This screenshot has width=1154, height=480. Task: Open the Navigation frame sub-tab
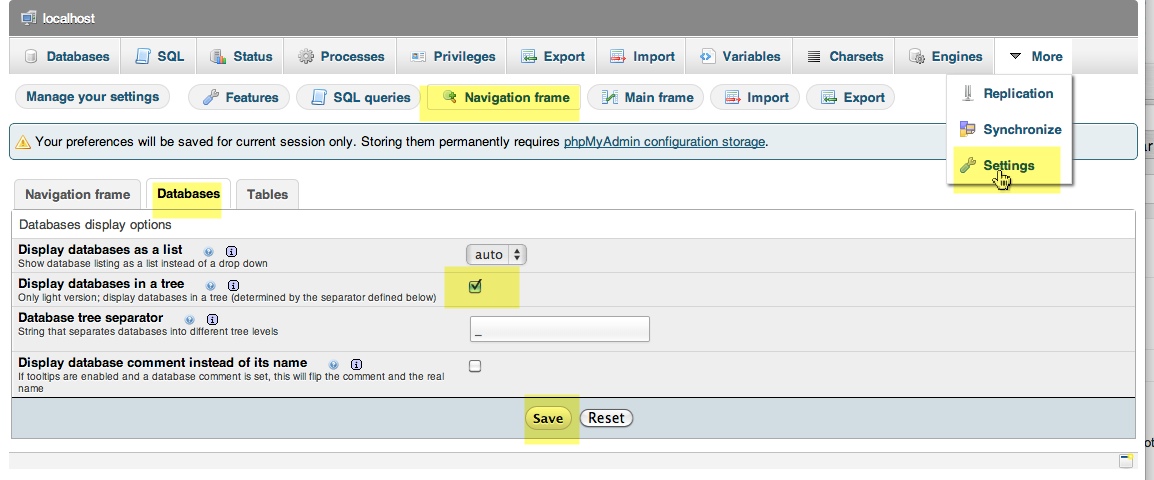77,195
